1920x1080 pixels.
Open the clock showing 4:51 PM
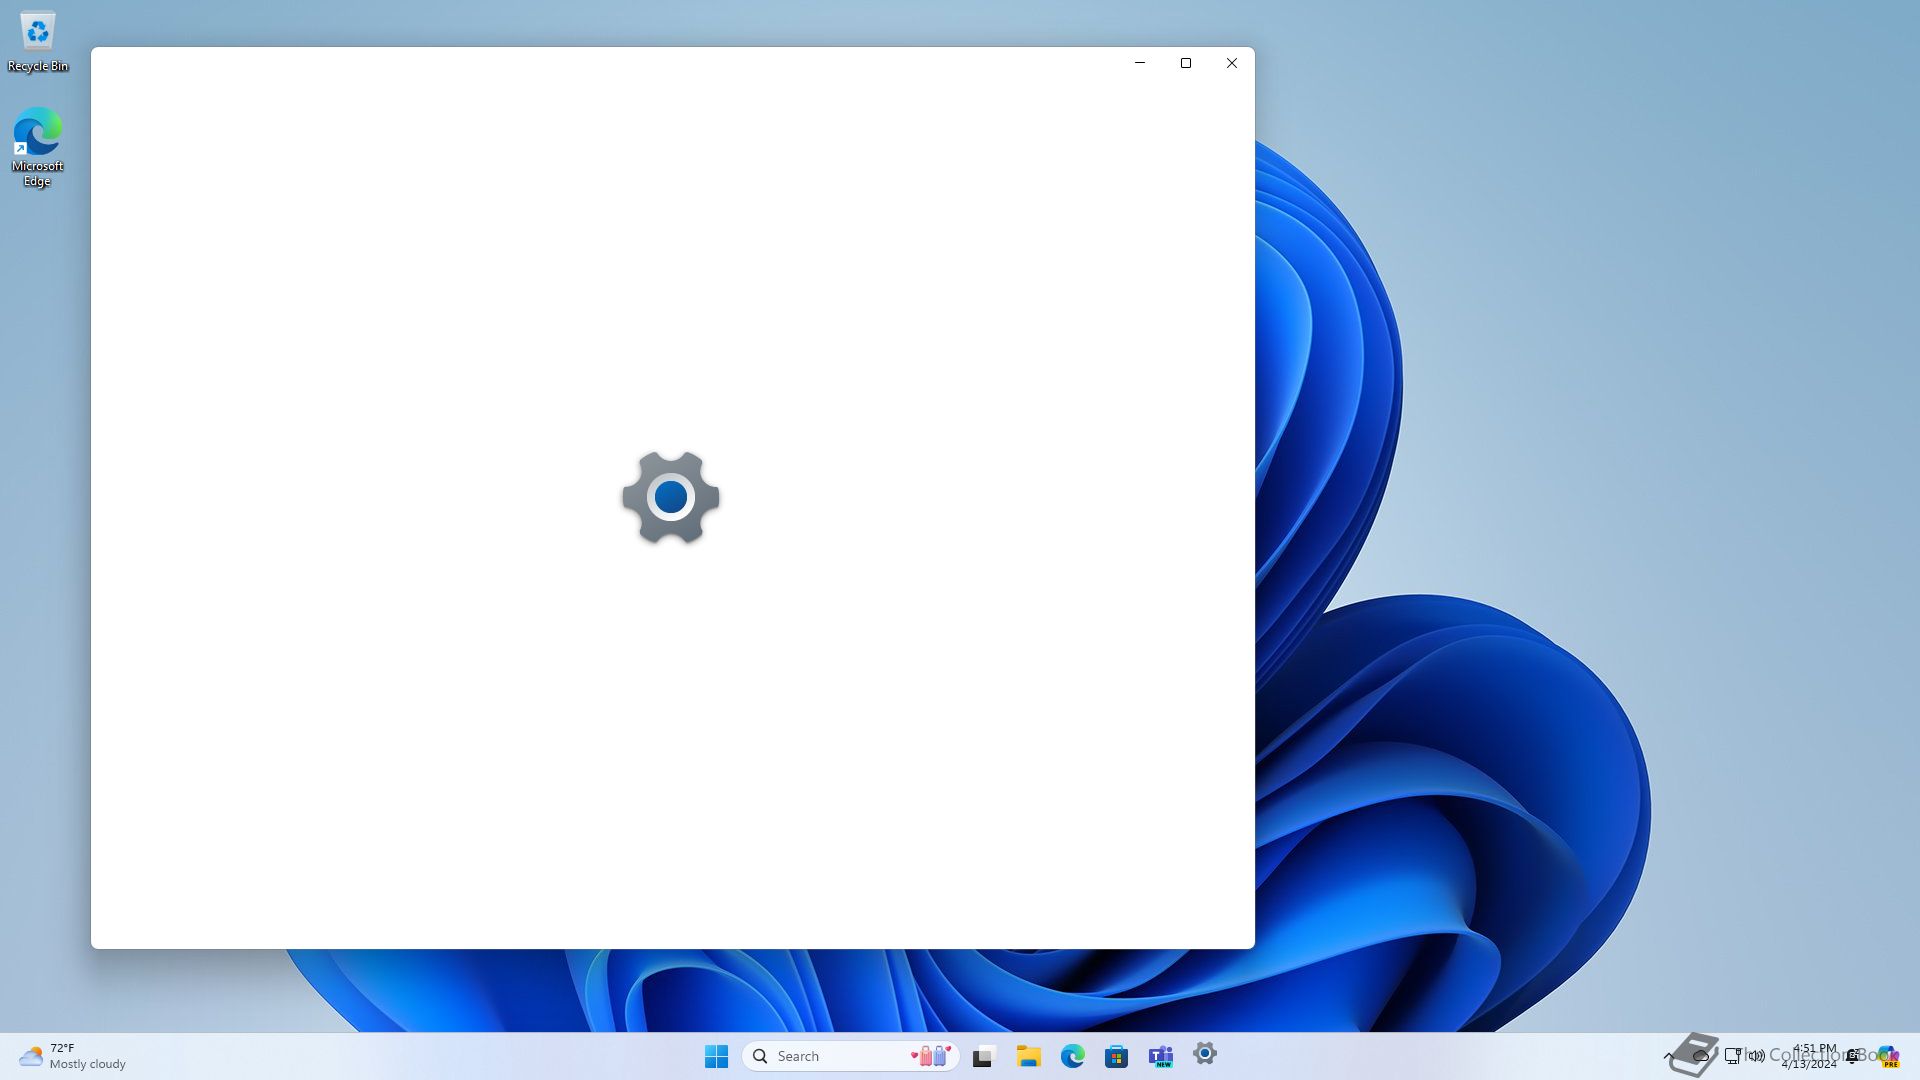(1810, 1056)
